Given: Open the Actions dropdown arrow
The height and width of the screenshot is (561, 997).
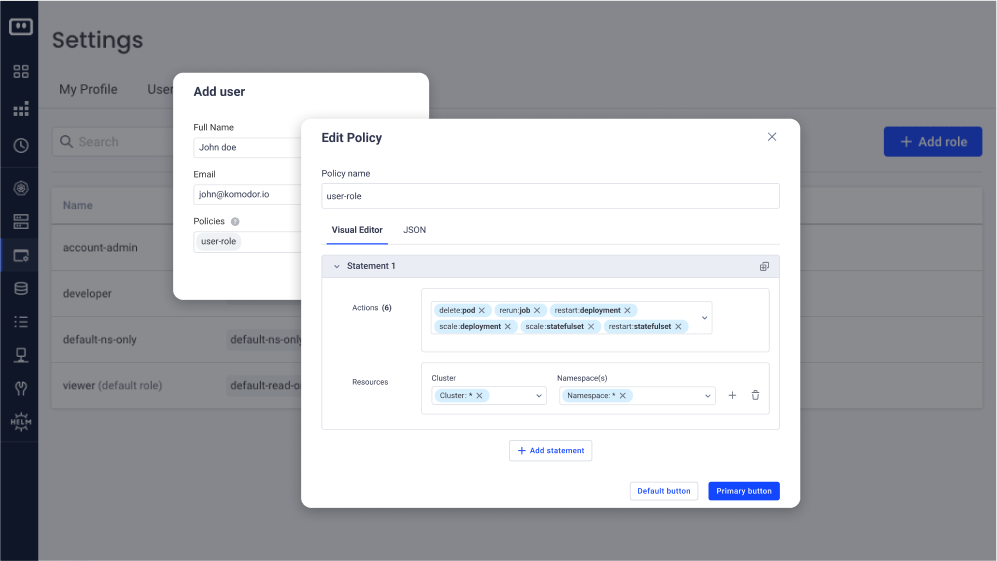Looking at the screenshot, I should (705, 318).
